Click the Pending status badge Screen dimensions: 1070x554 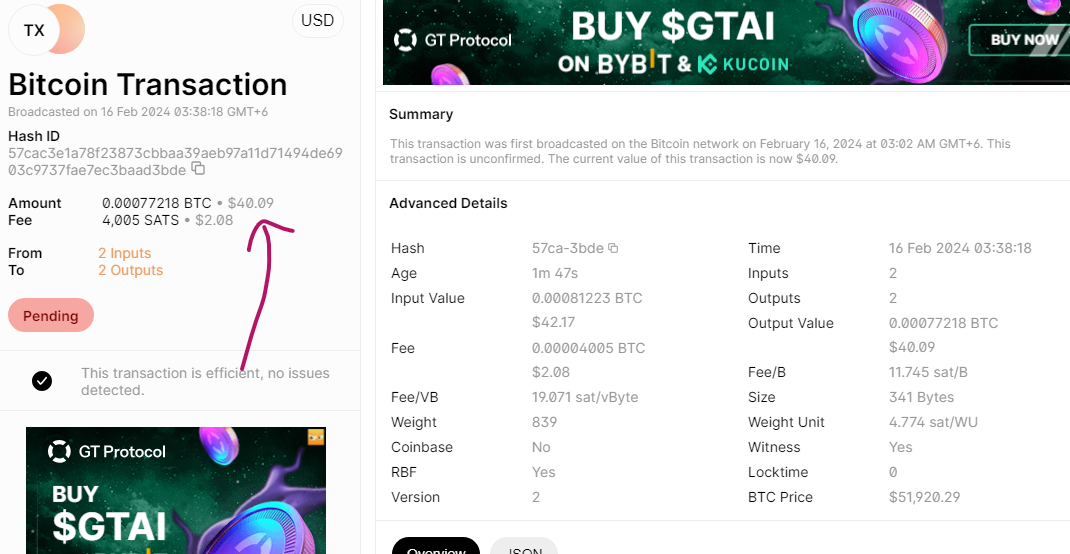pyautogui.click(x=51, y=315)
